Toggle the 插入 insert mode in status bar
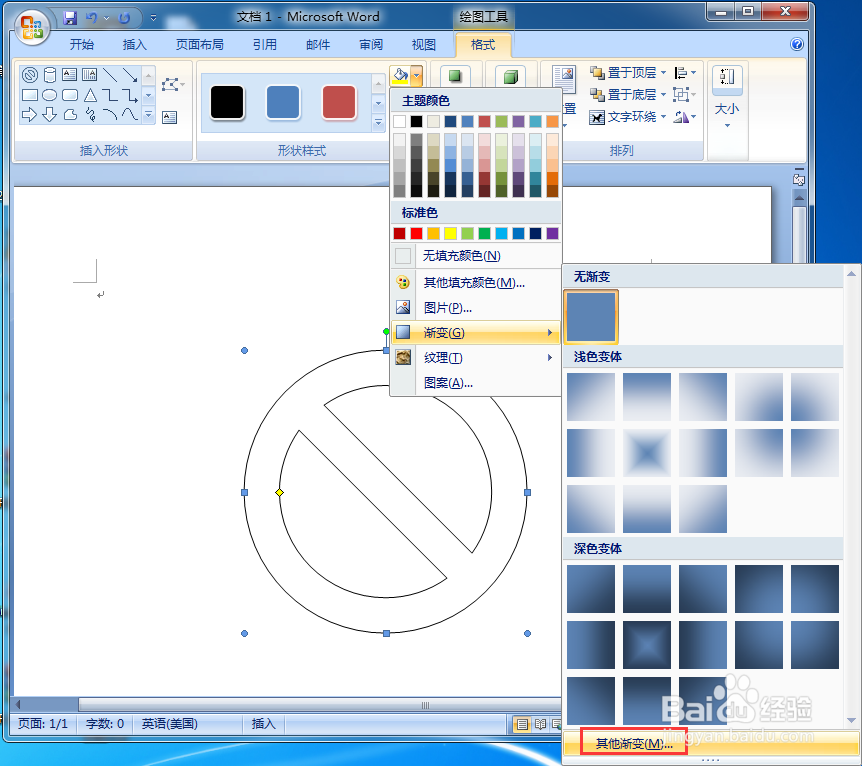The width and height of the screenshot is (862, 766). point(263,724)
